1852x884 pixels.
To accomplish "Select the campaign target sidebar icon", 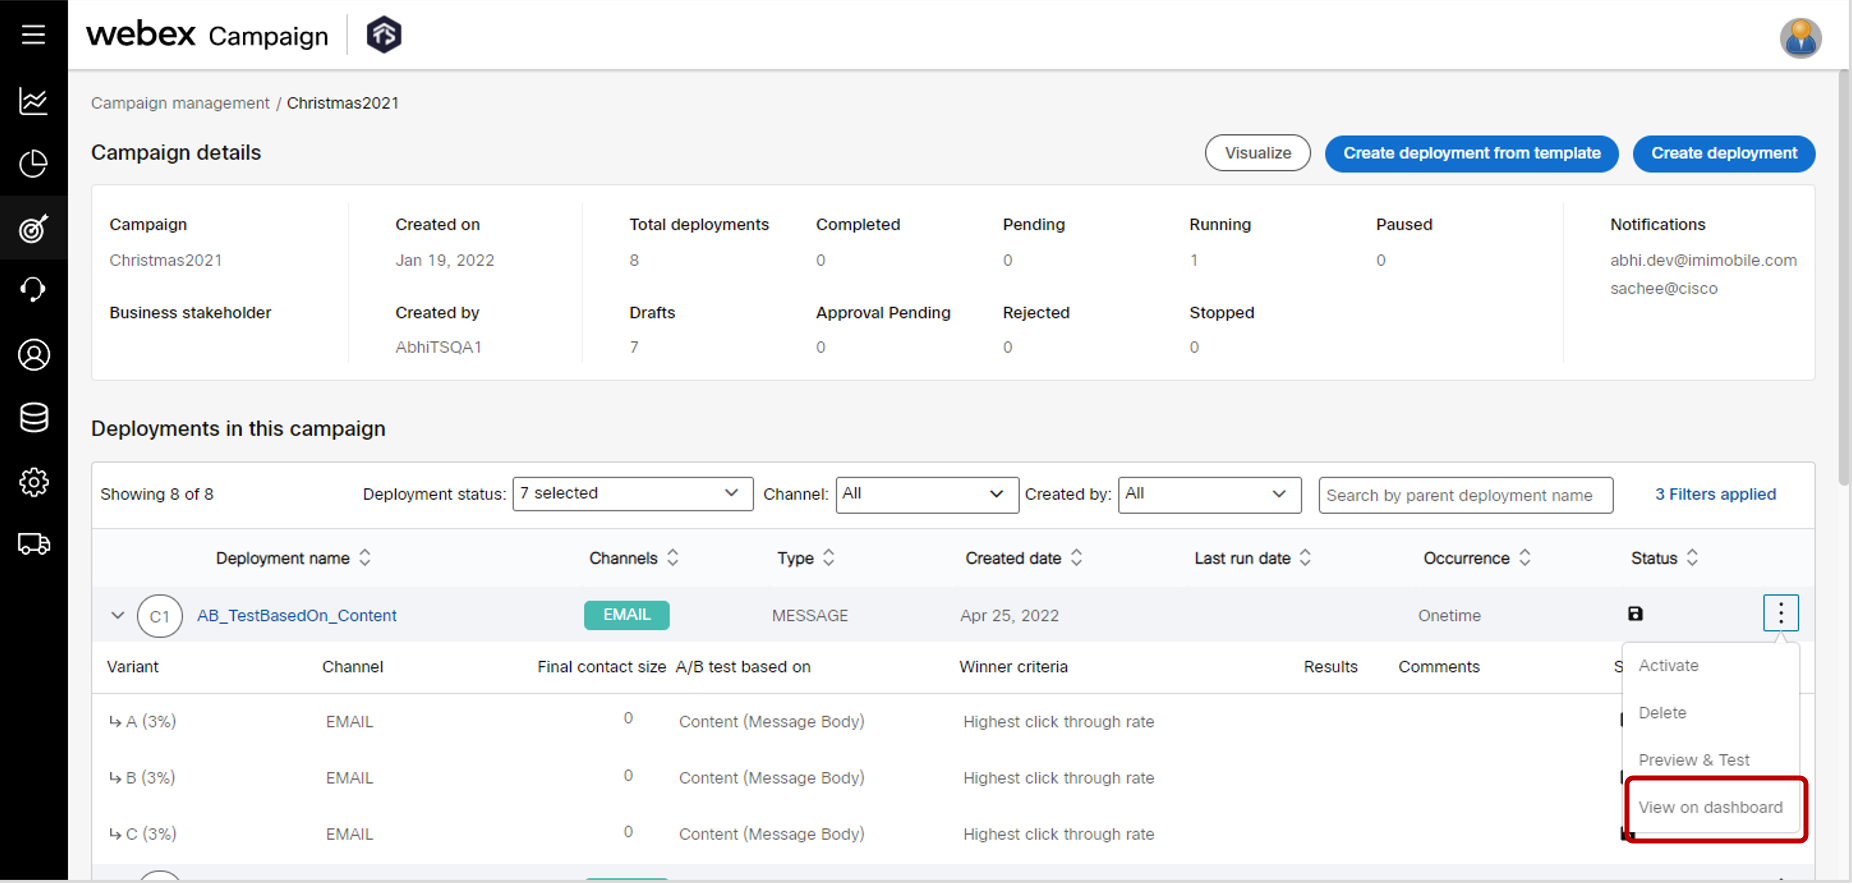I will [x=33, y=228].
